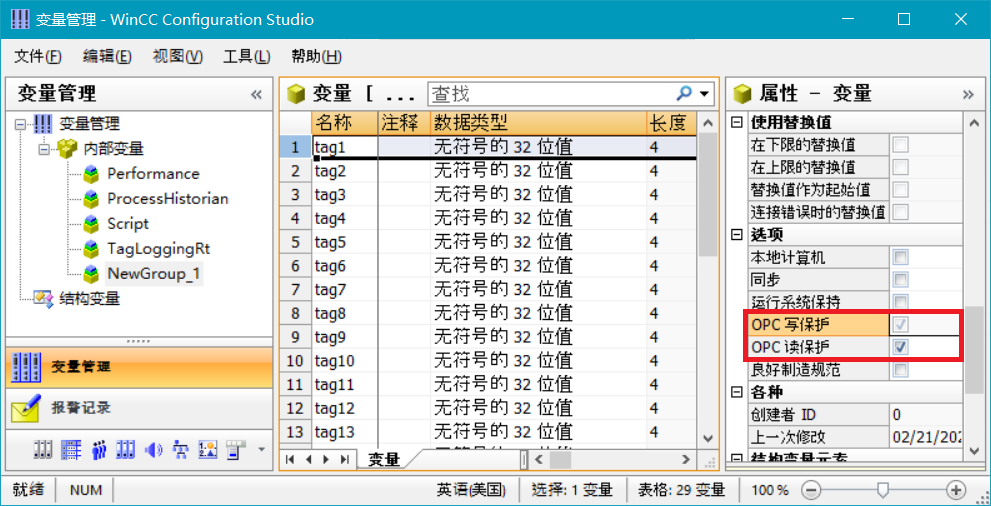Select the Performance tag group
The image size is (991, 506).
153,174
